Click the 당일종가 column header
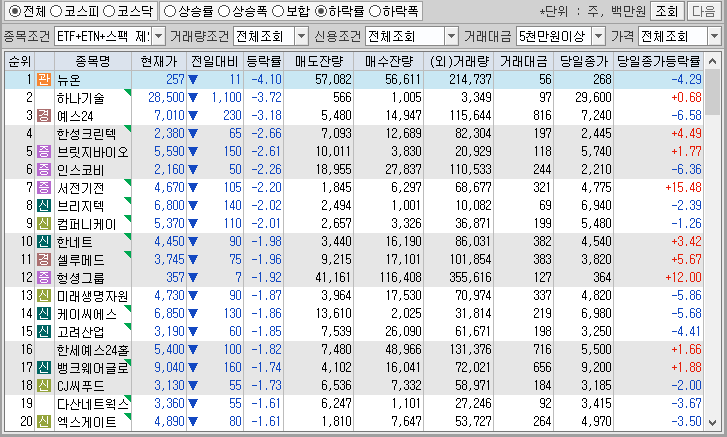 pyautogui.click(x=583, y=61)
